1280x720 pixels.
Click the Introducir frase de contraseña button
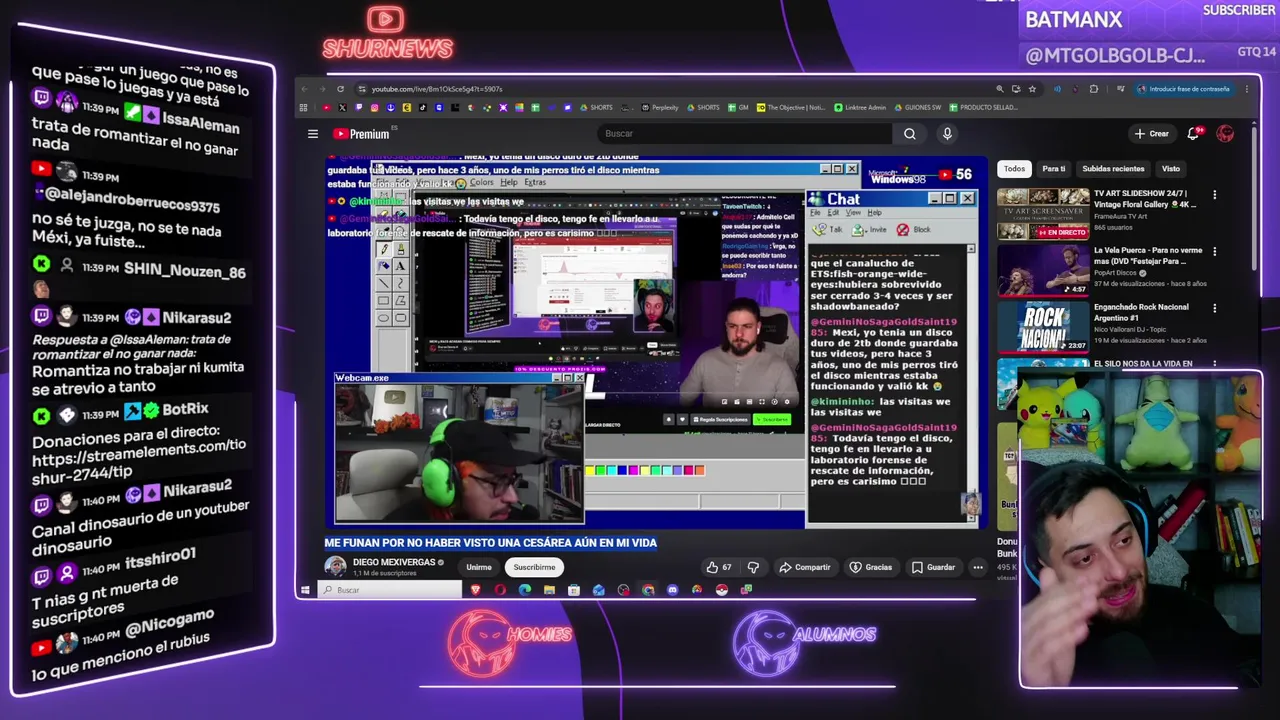(1183, 89)
